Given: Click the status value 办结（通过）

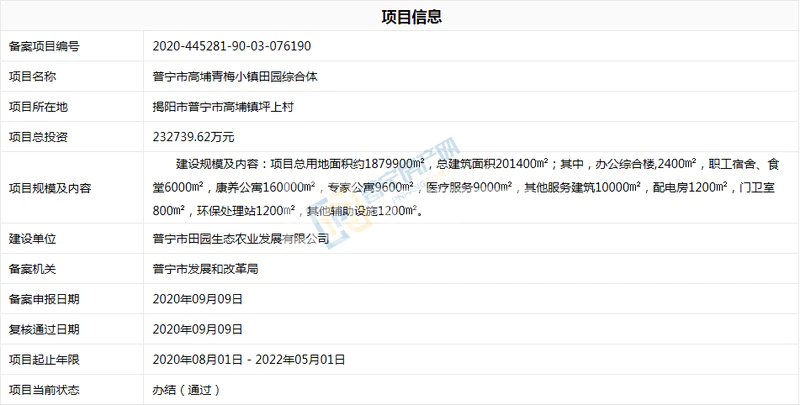Looking at the screenshot, I should coord(186,388).
